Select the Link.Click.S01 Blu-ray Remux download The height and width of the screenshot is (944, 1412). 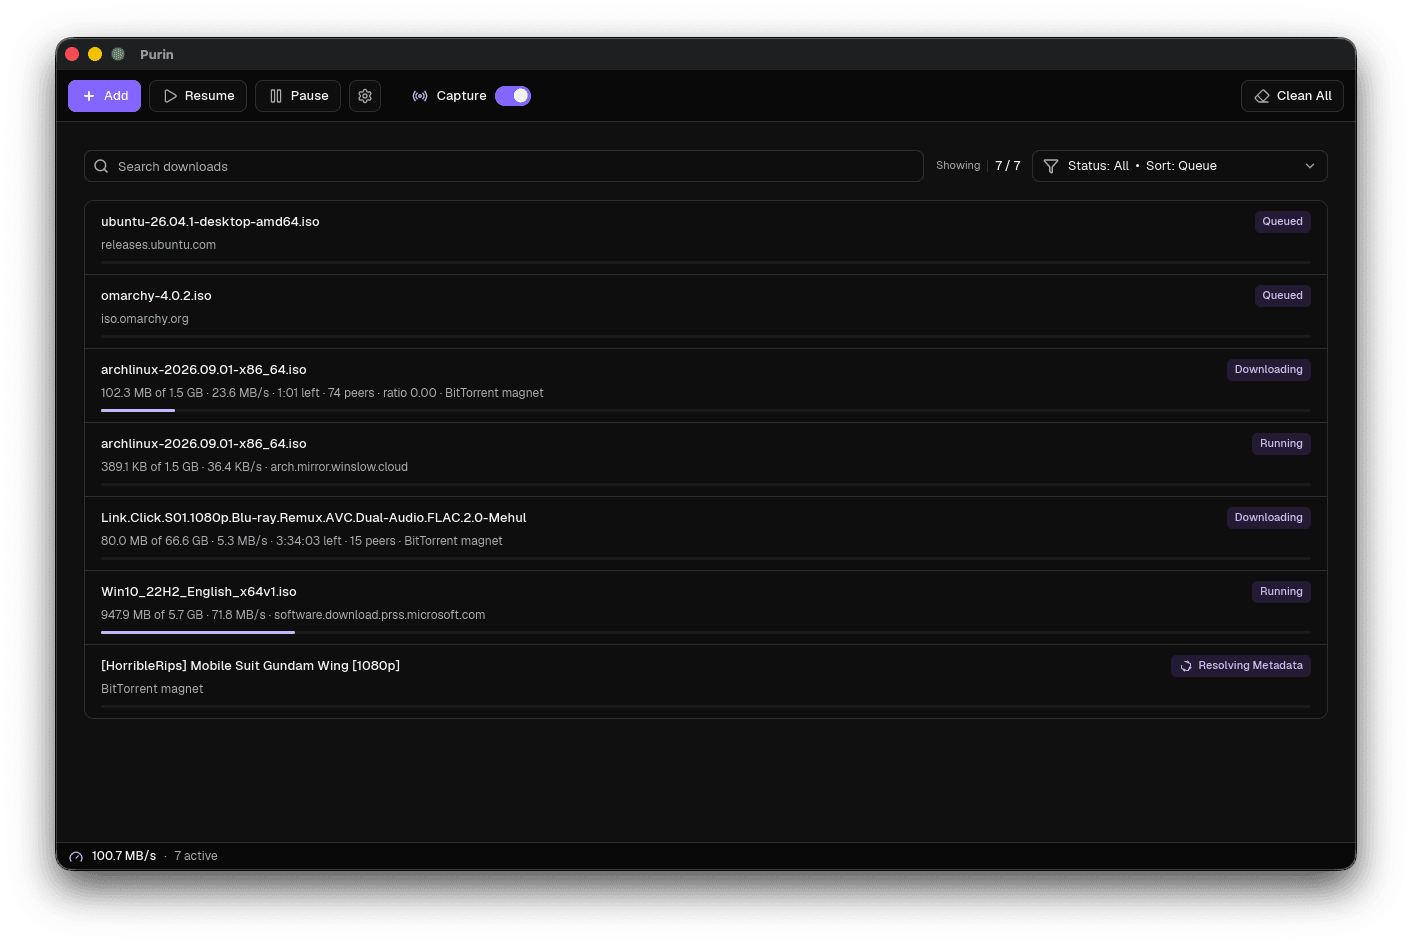[x=706, y=534]
